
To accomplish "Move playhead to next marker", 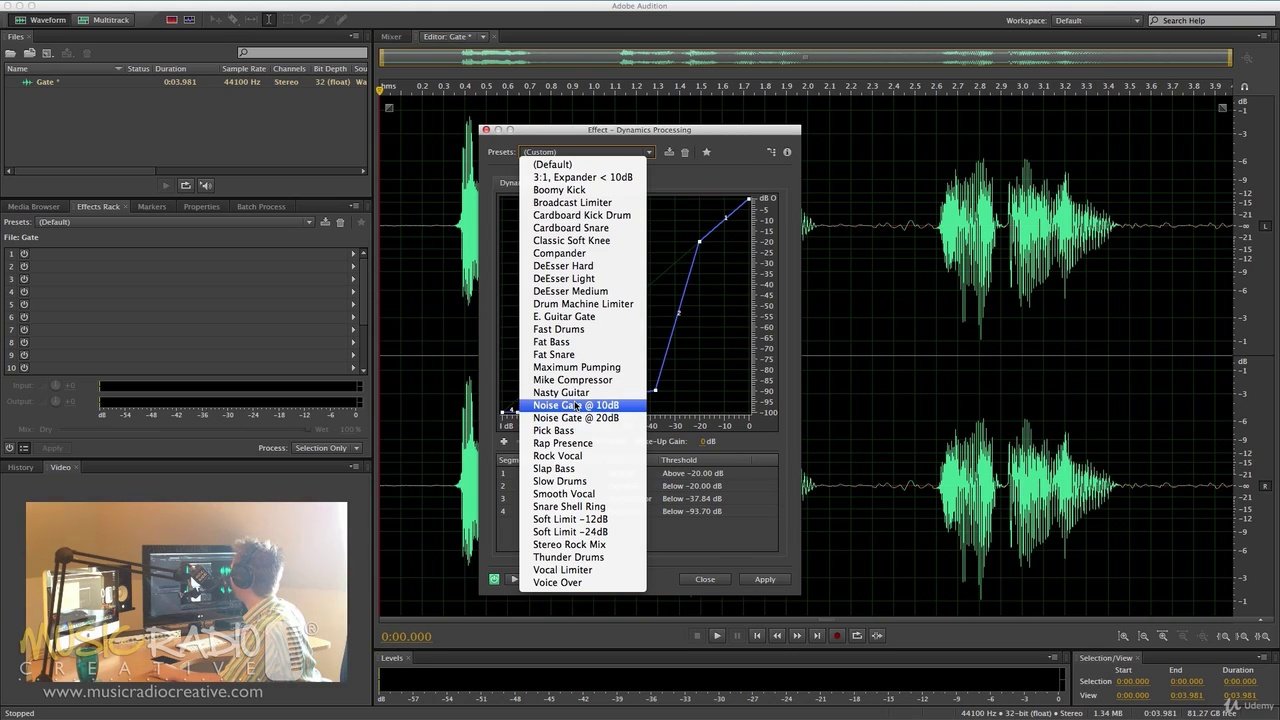I will (x=817, y=635).
